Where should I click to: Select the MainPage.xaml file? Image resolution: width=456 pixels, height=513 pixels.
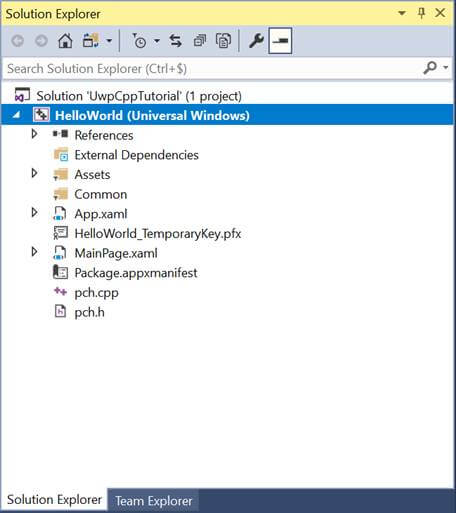tap(116, 253)
